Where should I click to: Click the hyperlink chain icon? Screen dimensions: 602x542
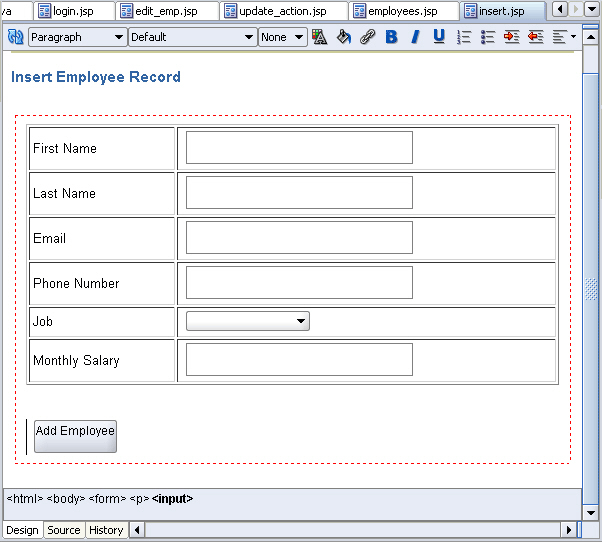(367, 37)
